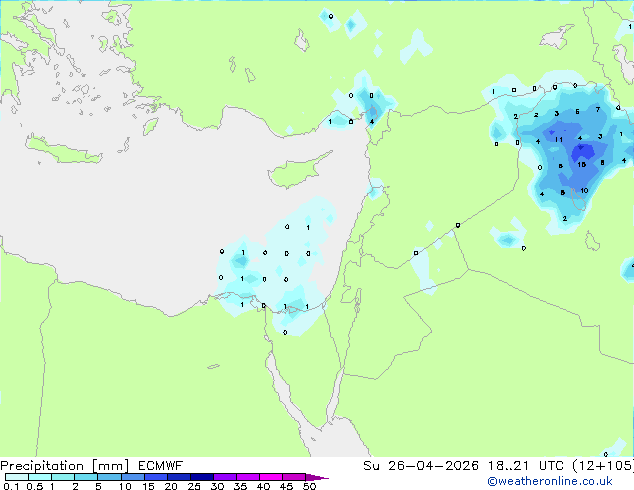
Task: Select the 0.1–0.5 mm legend swatch
Action: coord(17,477)
